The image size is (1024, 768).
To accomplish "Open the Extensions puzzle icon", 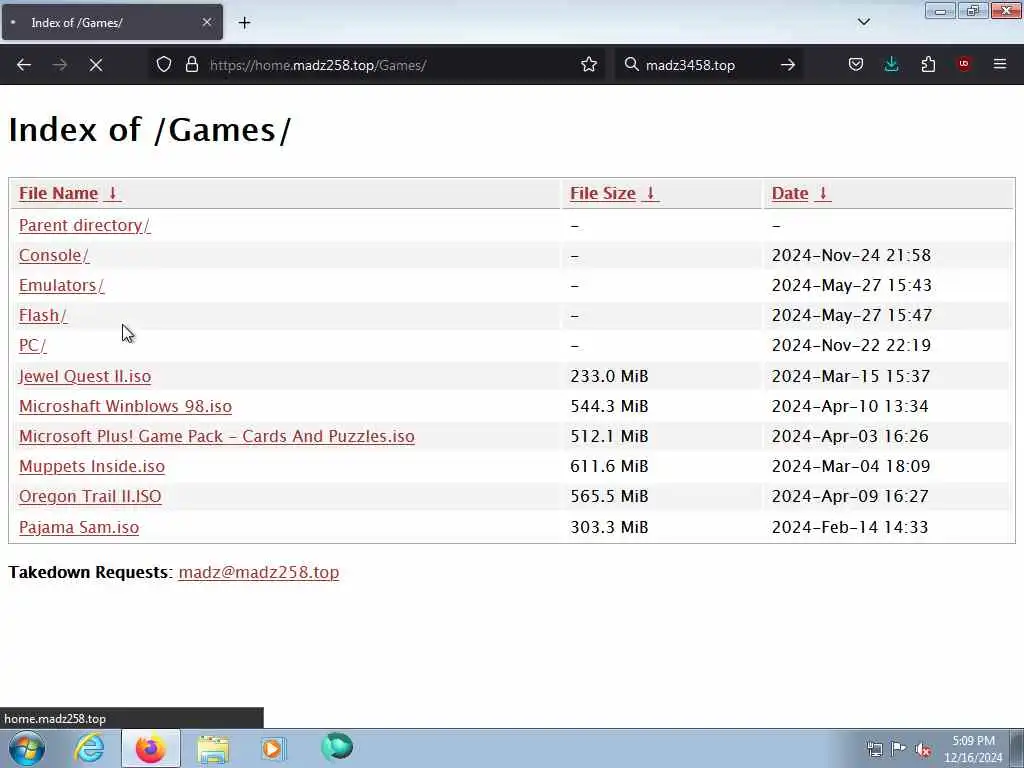I will point(928,65).
